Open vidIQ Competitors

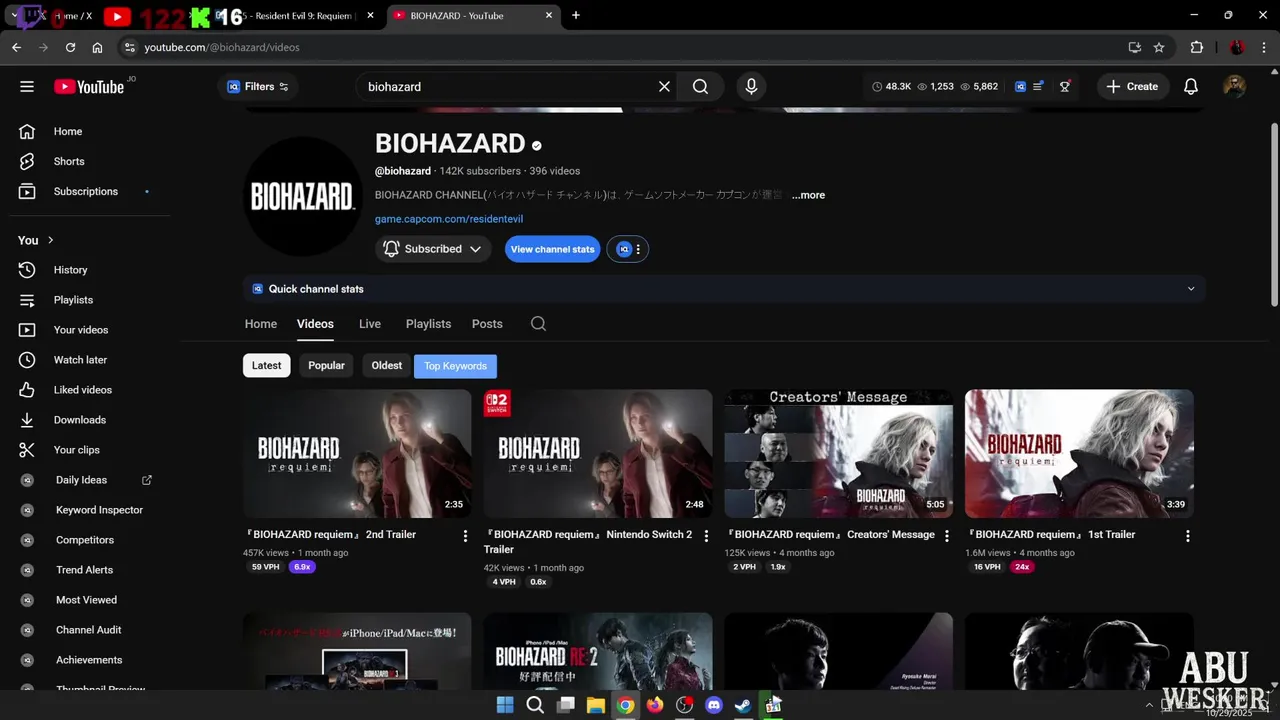[x=85, y=540]
